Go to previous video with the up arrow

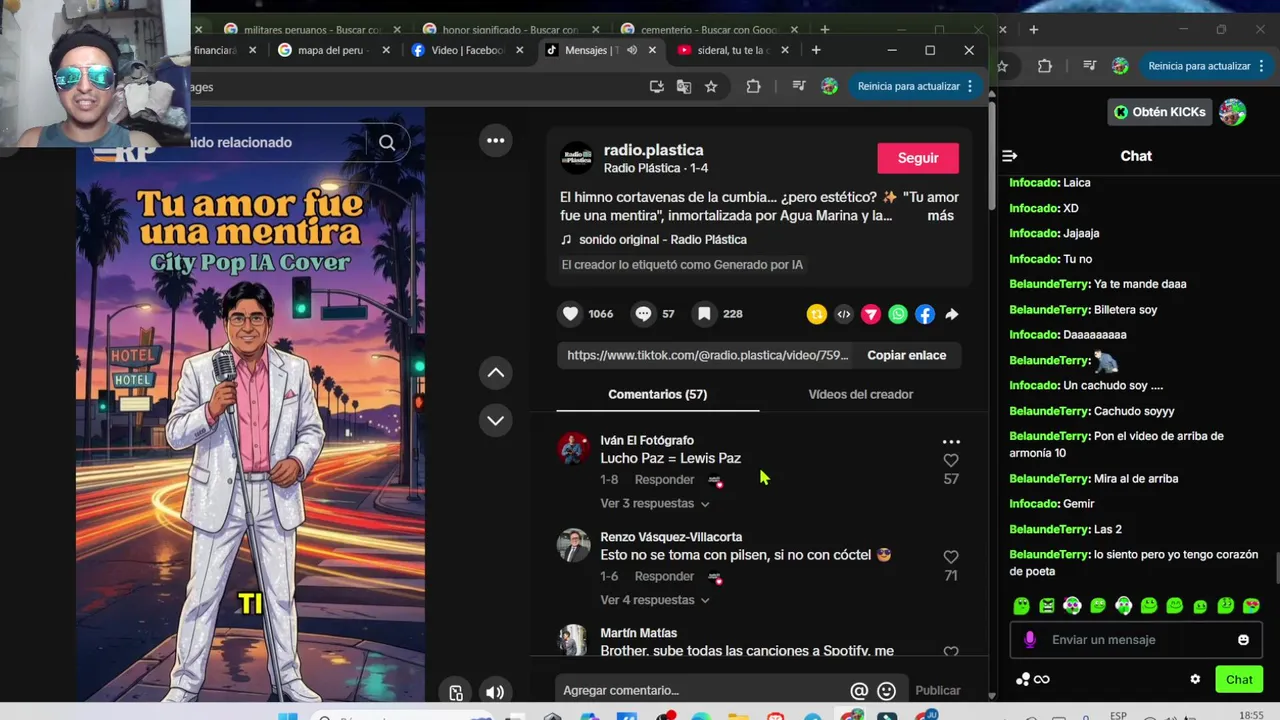tap(495, 373)
